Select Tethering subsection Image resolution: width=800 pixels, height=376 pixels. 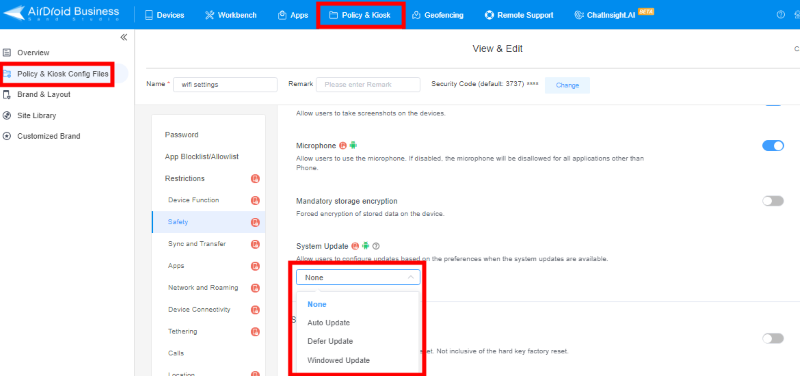[x=182, y=332]
